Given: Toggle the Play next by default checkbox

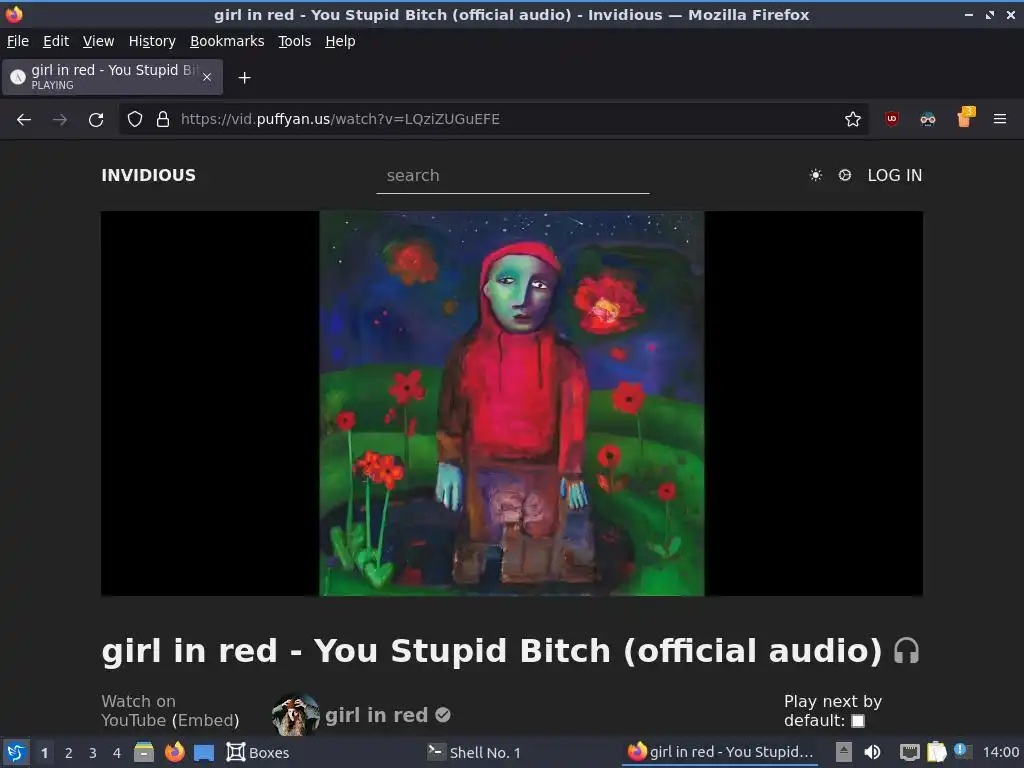Looking at the screenshot, I should 858,721.
